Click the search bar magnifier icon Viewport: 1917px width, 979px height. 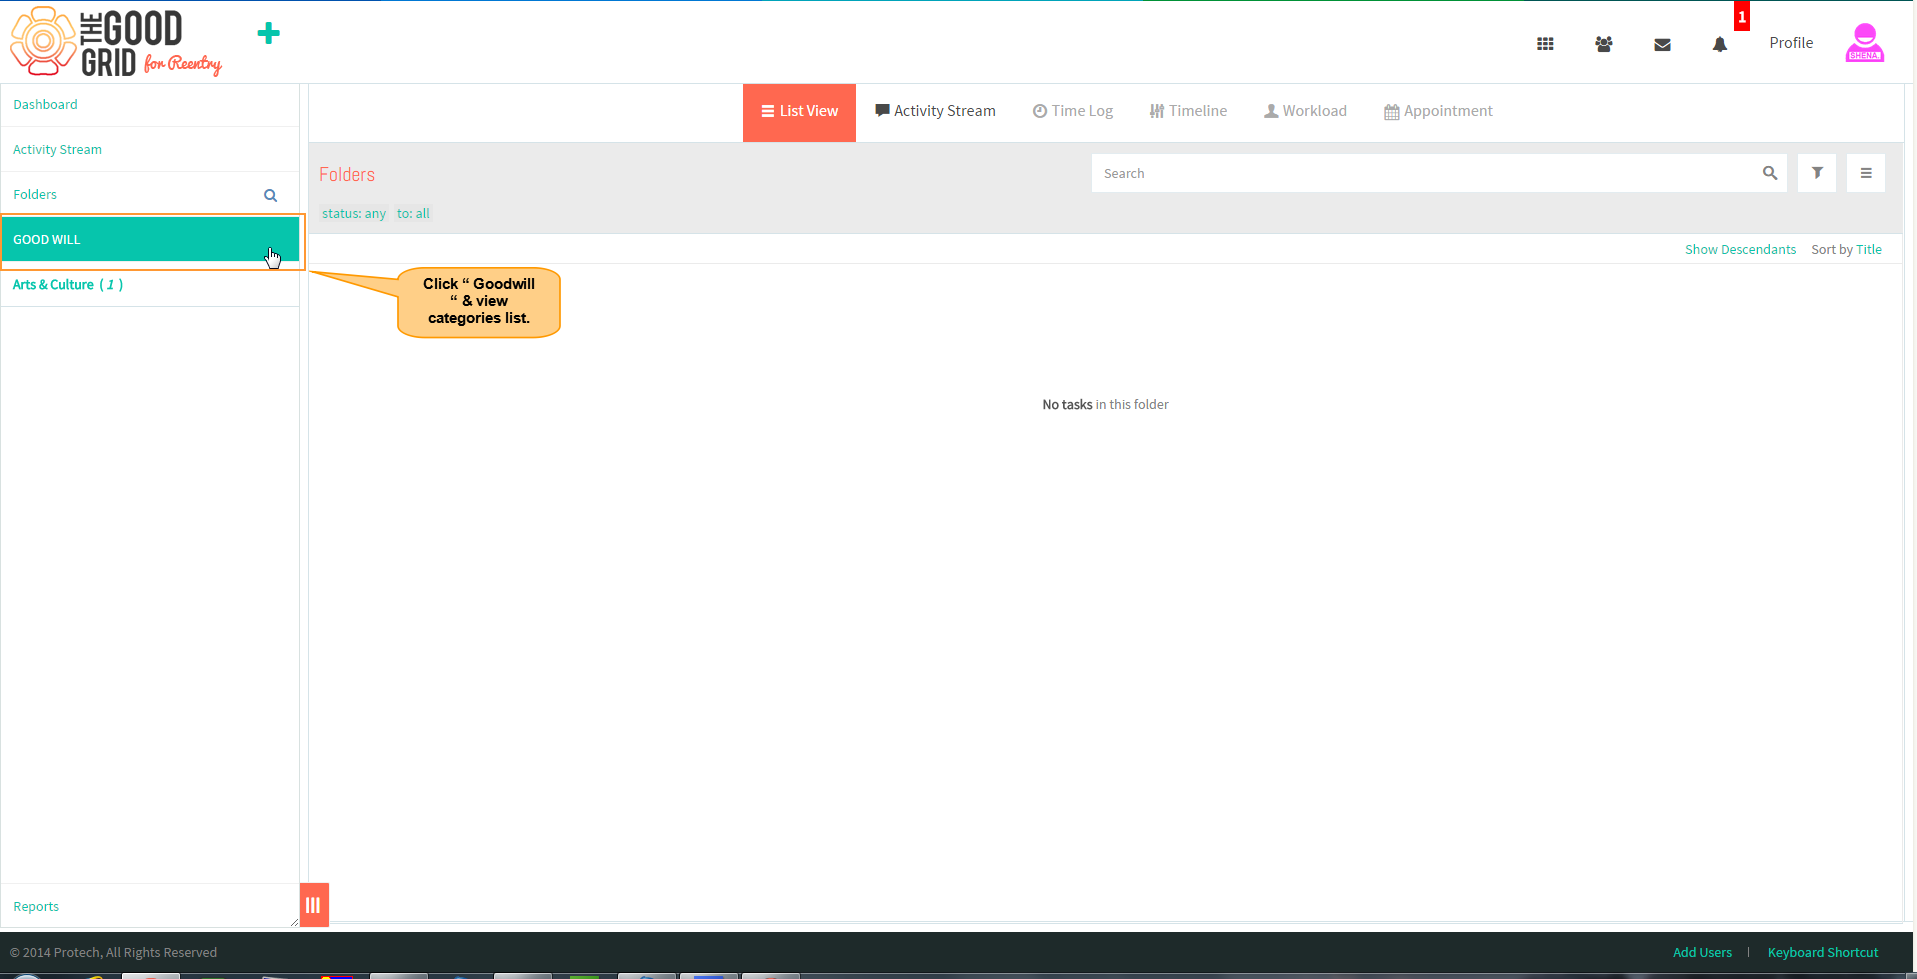coord(1770,173)
